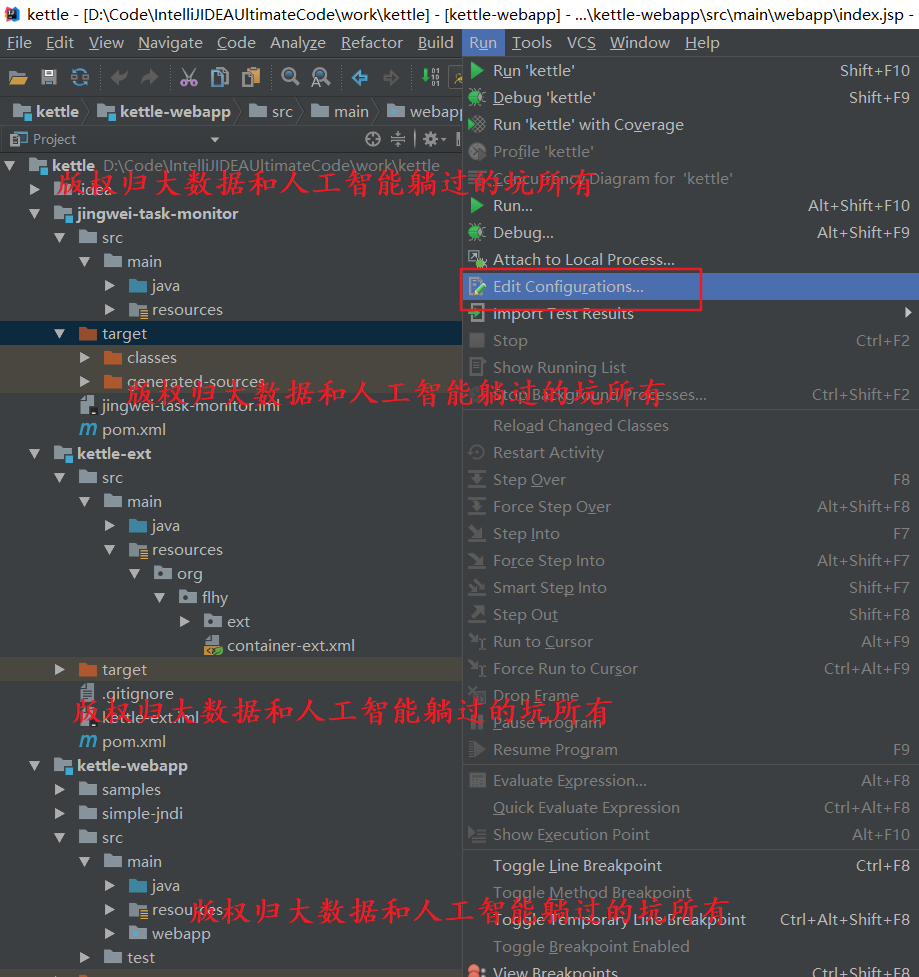Click the Redo arrow icon

(150, 77)
